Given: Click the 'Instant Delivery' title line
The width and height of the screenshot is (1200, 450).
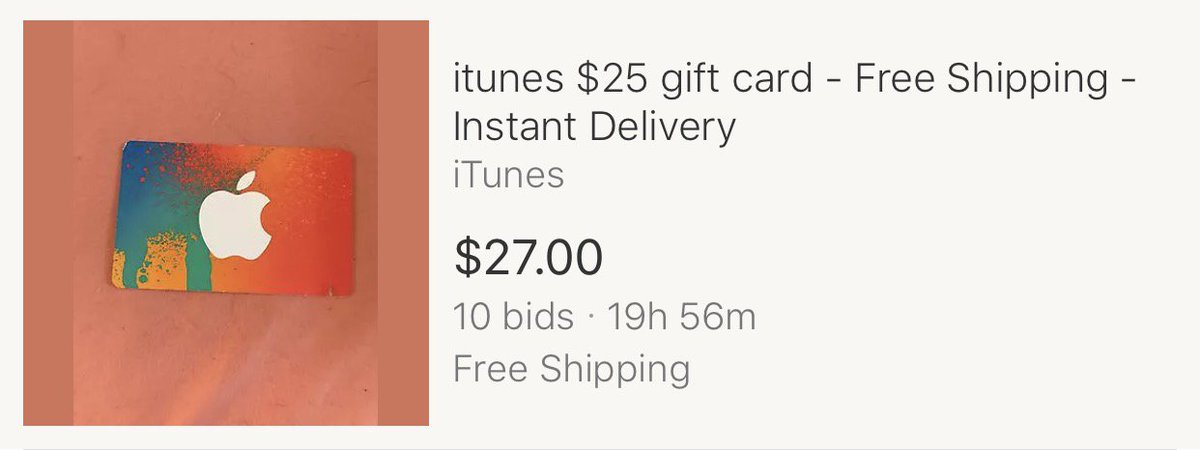Looking at the screenshot, I should coord(594,127).
